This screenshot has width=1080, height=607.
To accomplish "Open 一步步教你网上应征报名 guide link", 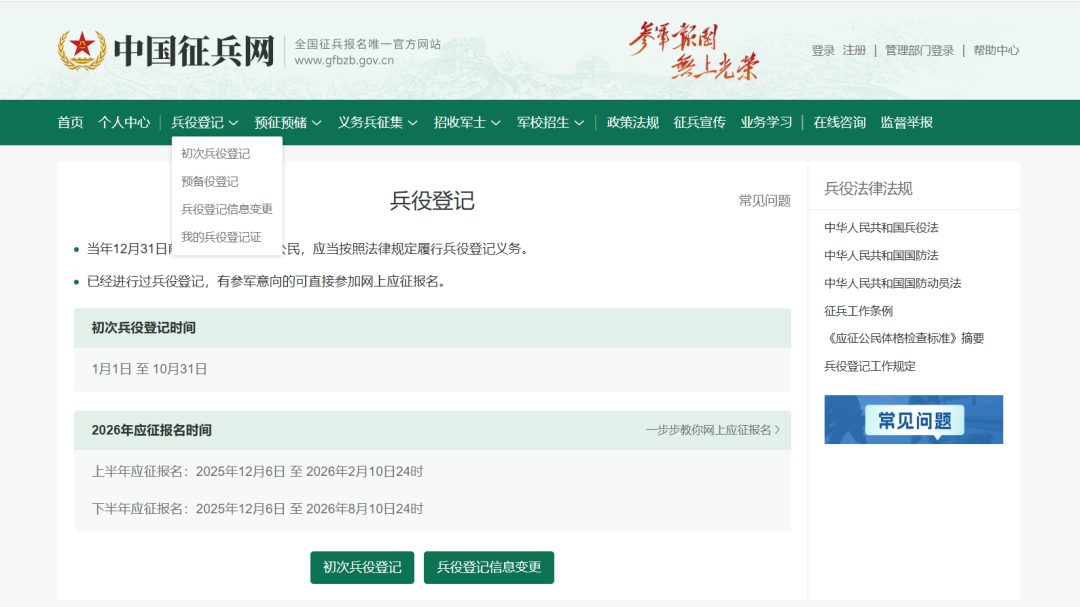I will coord(713,430).
